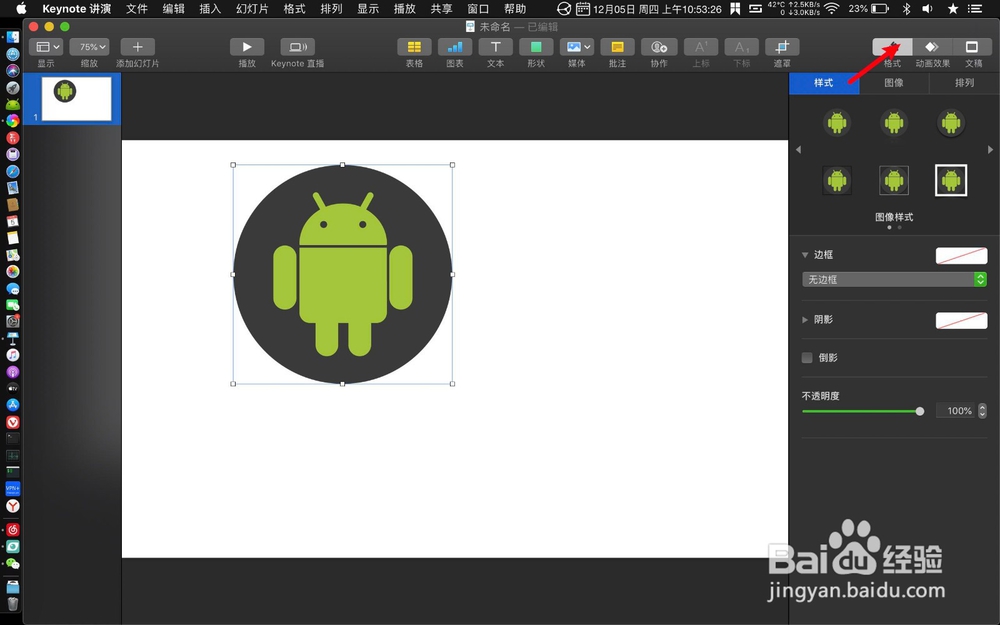Open Launchpad rocket icon in the Dock

13,88
